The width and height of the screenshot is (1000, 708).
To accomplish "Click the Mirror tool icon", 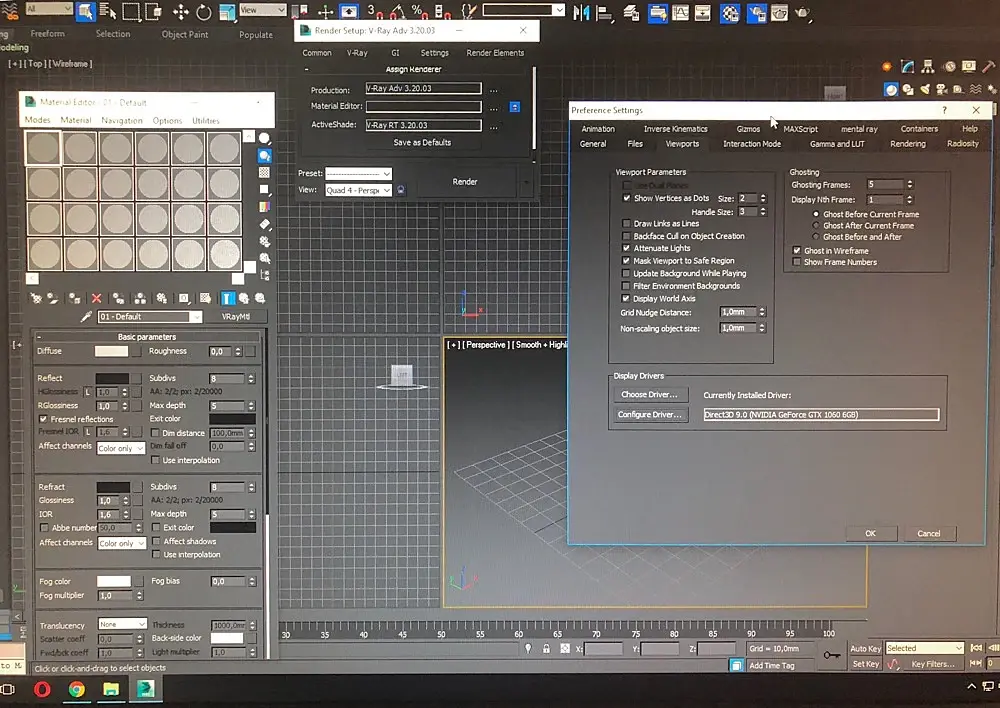I will click(581, 11).
